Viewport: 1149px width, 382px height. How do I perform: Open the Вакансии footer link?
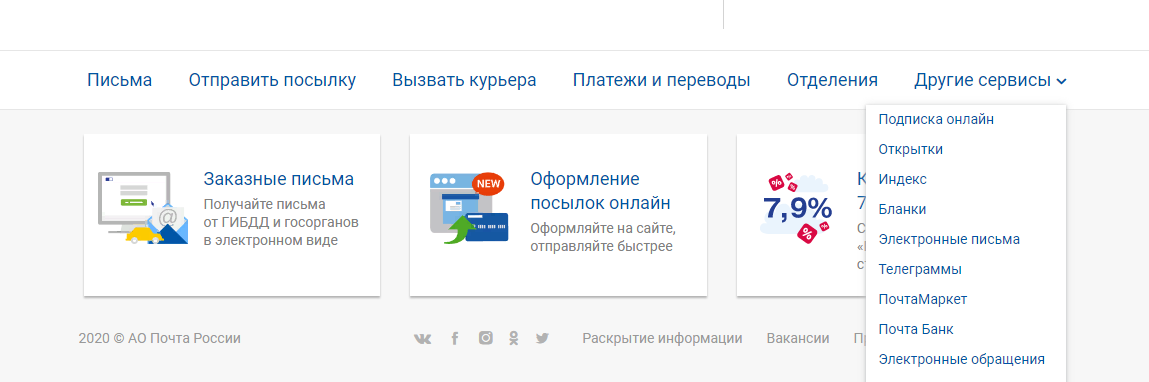[x=798, y=338]
